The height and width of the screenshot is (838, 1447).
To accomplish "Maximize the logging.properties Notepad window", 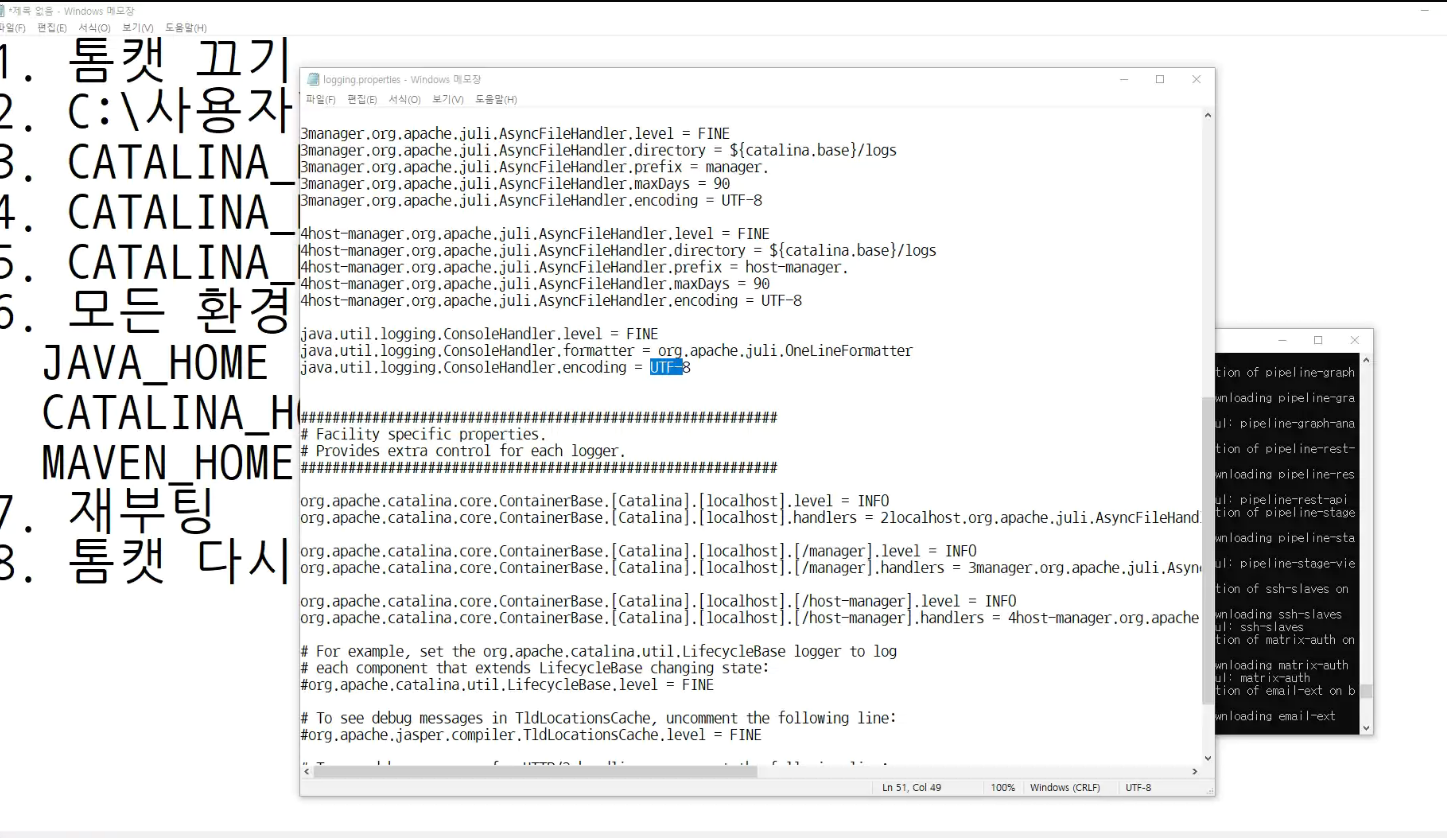I will tap(1160, 79).
